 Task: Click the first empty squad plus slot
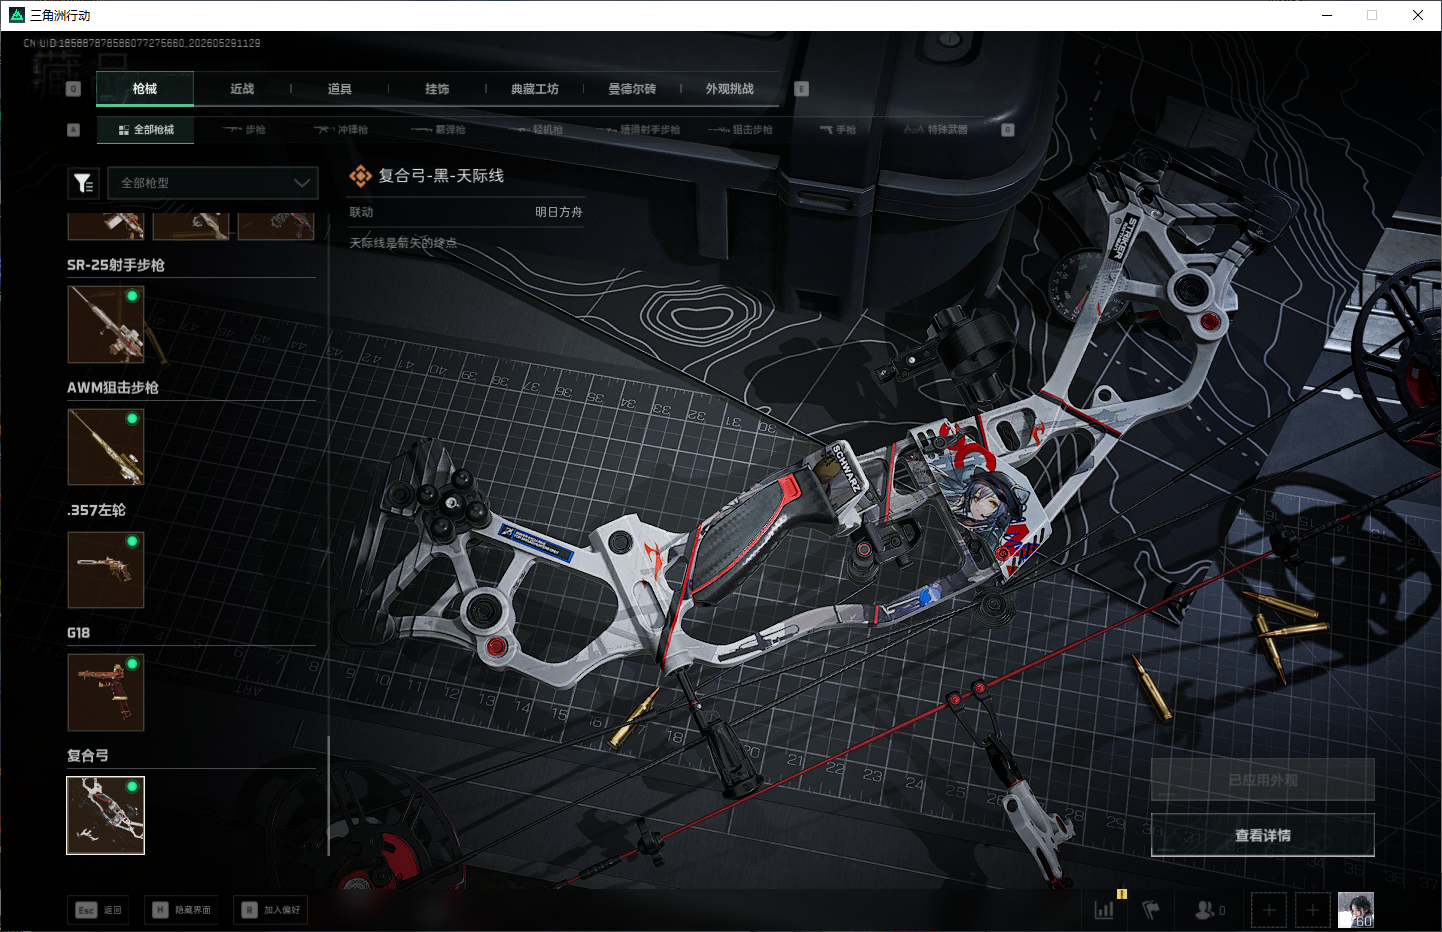click(x=1269, y=910)
